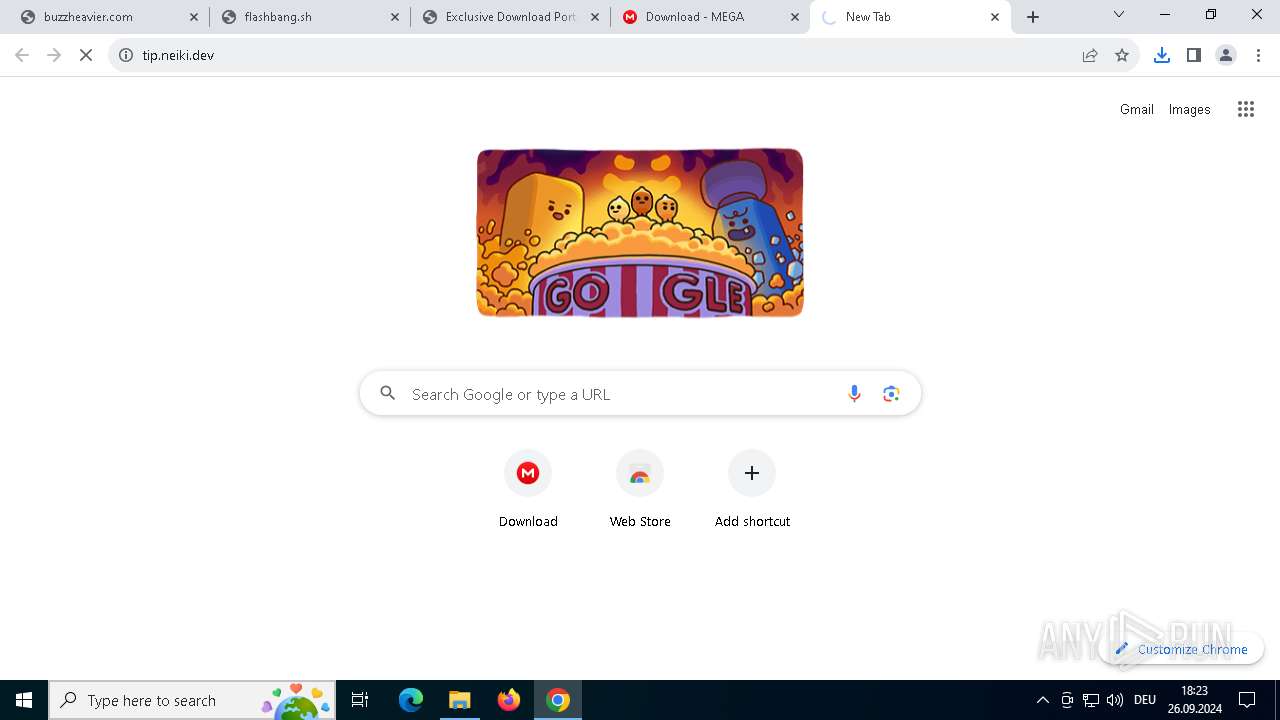The width and height of the screenshot is (1280, 720).
Task: Click taskbar Type here to search box
Action: (192, 700)
